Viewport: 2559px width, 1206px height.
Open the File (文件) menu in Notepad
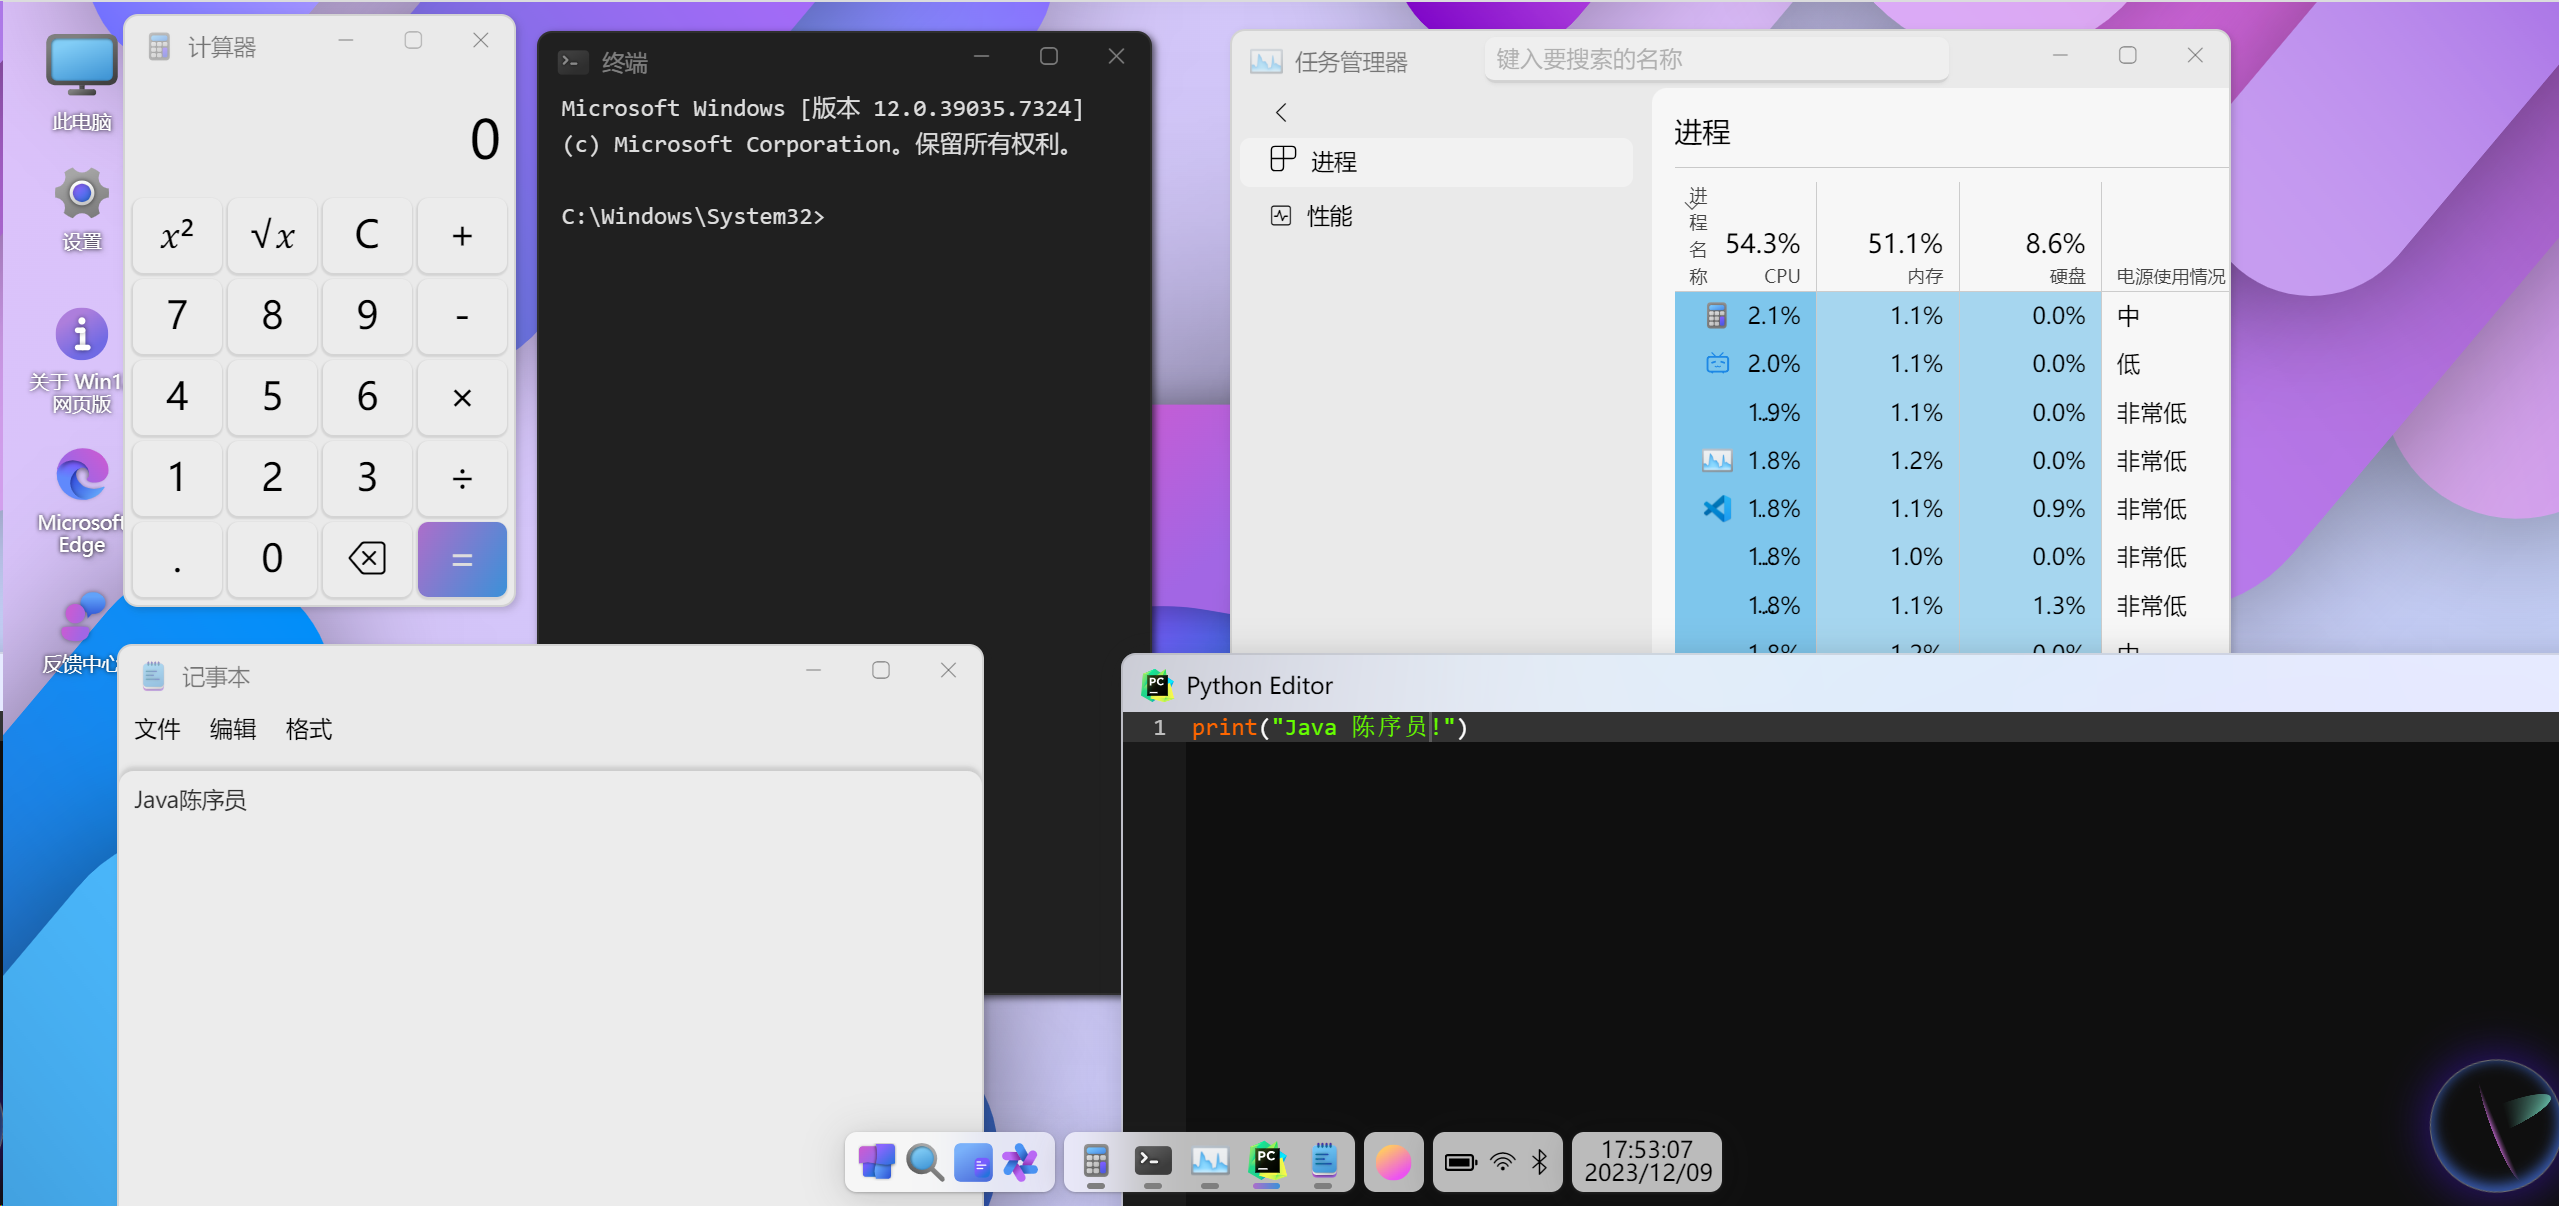(x=157, y=729)
